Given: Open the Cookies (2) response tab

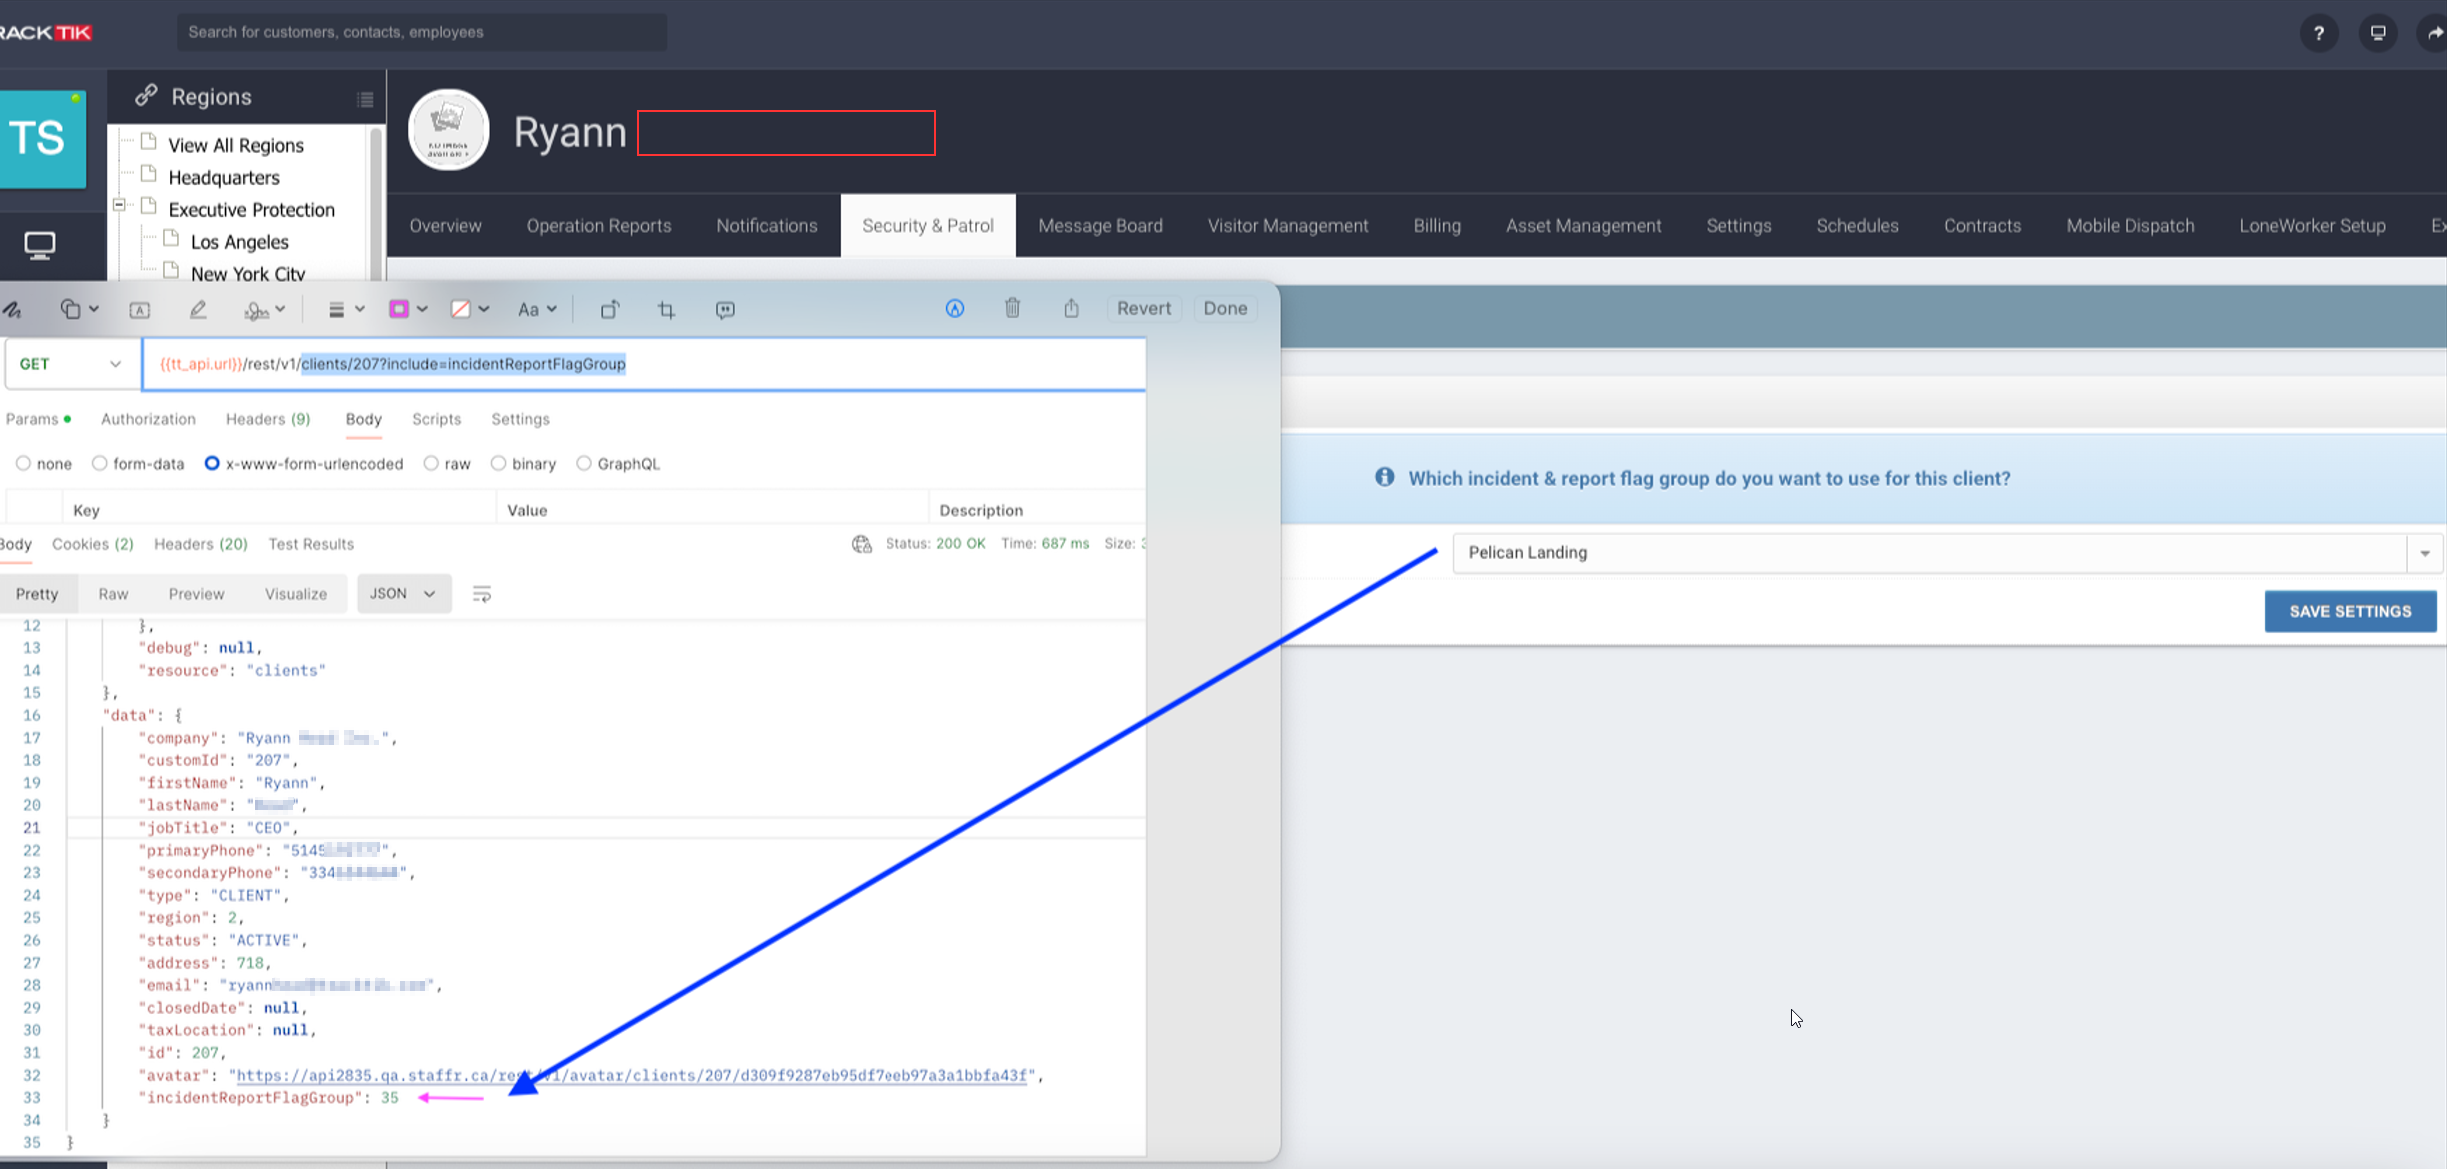Looking at the screenshot, I should click(x=92, y=544).
